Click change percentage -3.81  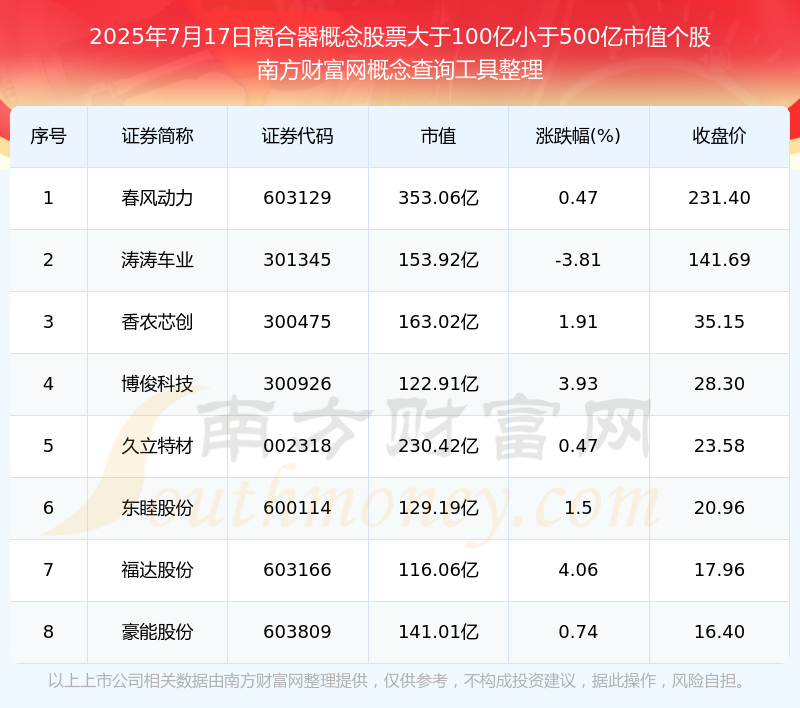tap(578, 260)
